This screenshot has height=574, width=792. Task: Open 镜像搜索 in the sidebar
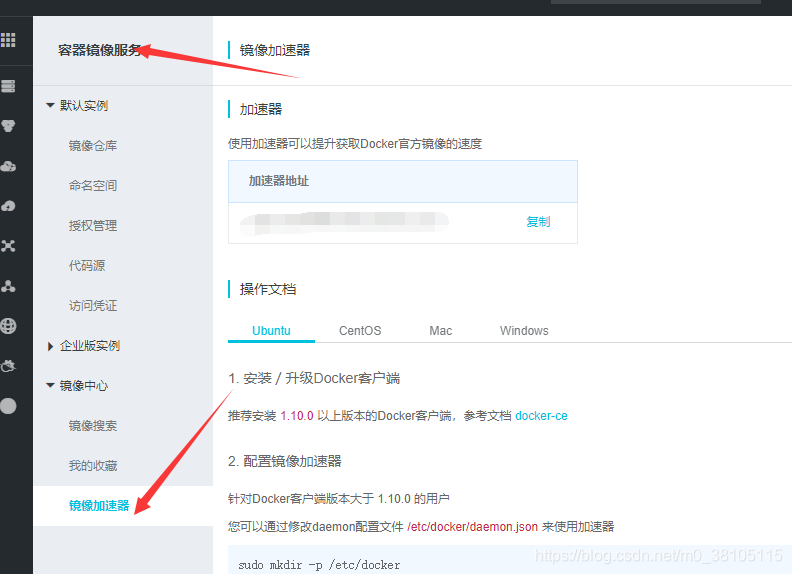coord(93,426)
